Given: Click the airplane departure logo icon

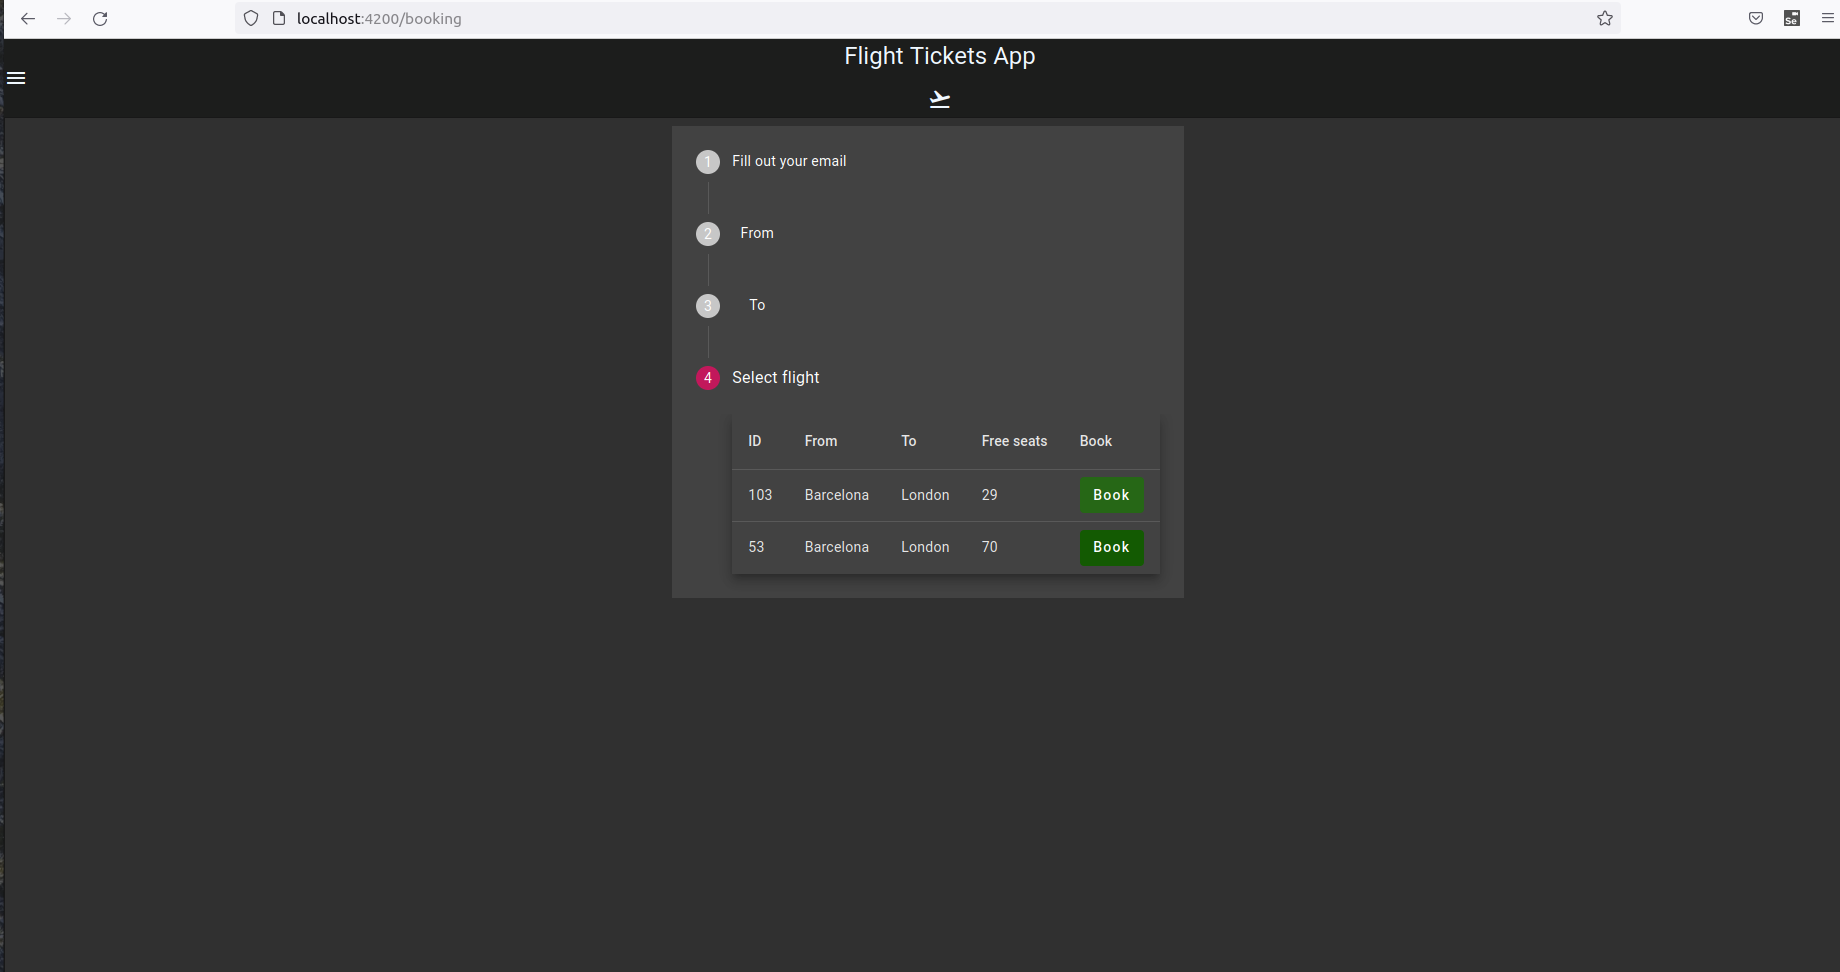Looking at the screenshot, I should click(939, 97).
